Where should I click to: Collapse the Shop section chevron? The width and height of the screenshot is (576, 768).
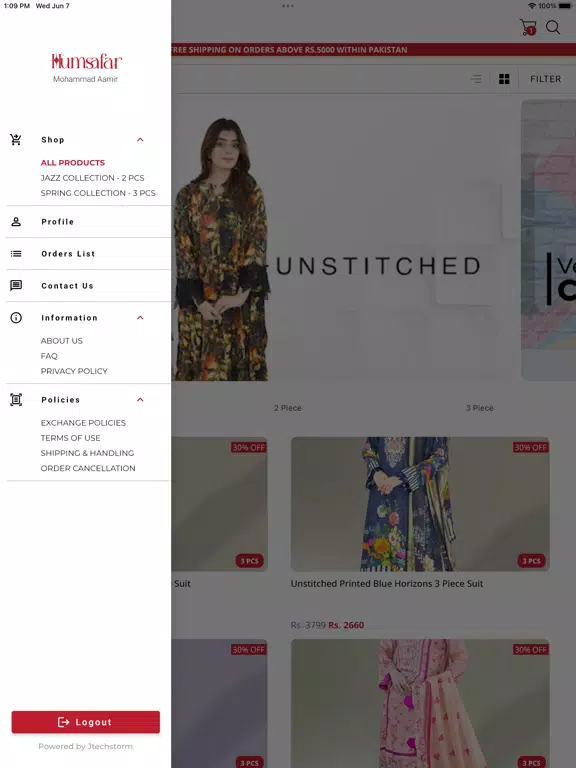coord(140,140)
